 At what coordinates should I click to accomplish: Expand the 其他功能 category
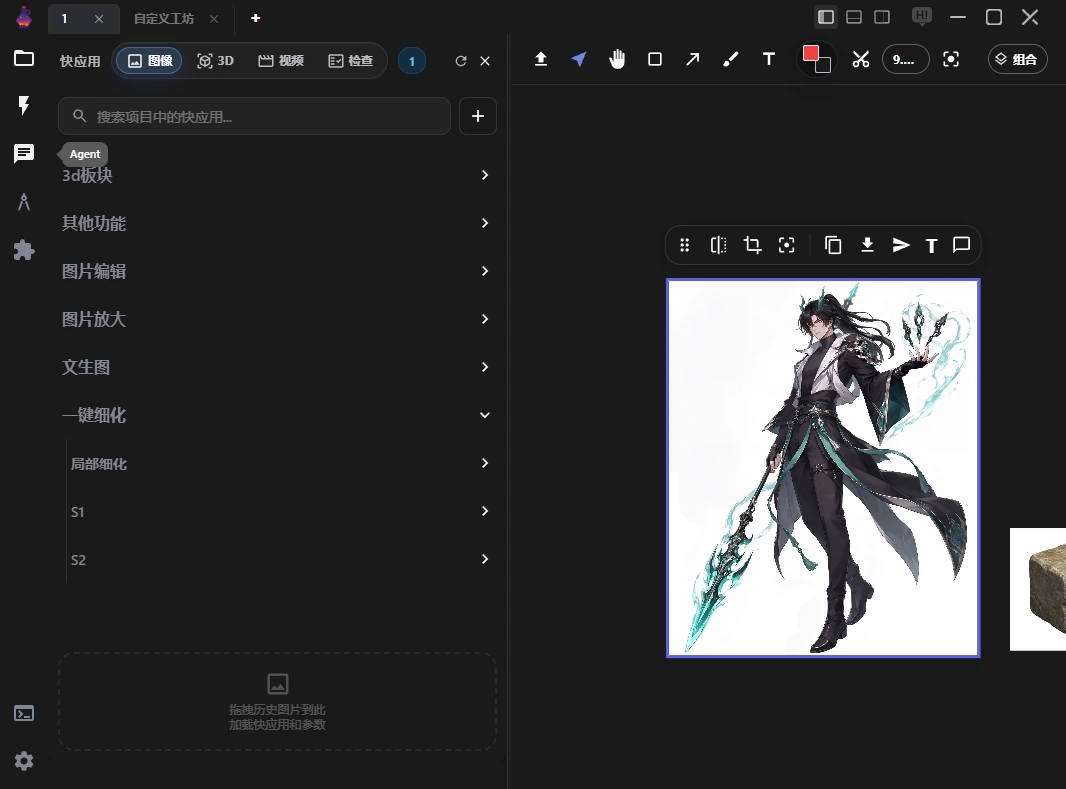click(277, 223)
